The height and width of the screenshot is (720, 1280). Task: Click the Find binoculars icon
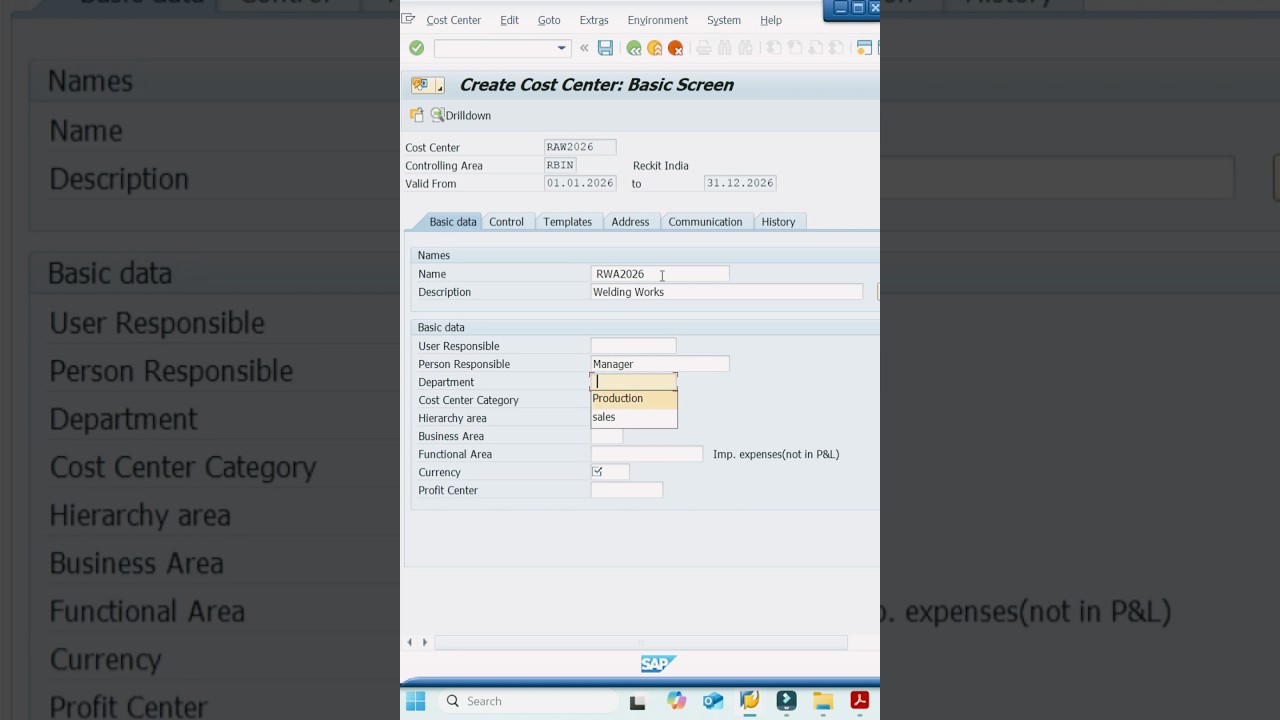click(x=725, y=48)
